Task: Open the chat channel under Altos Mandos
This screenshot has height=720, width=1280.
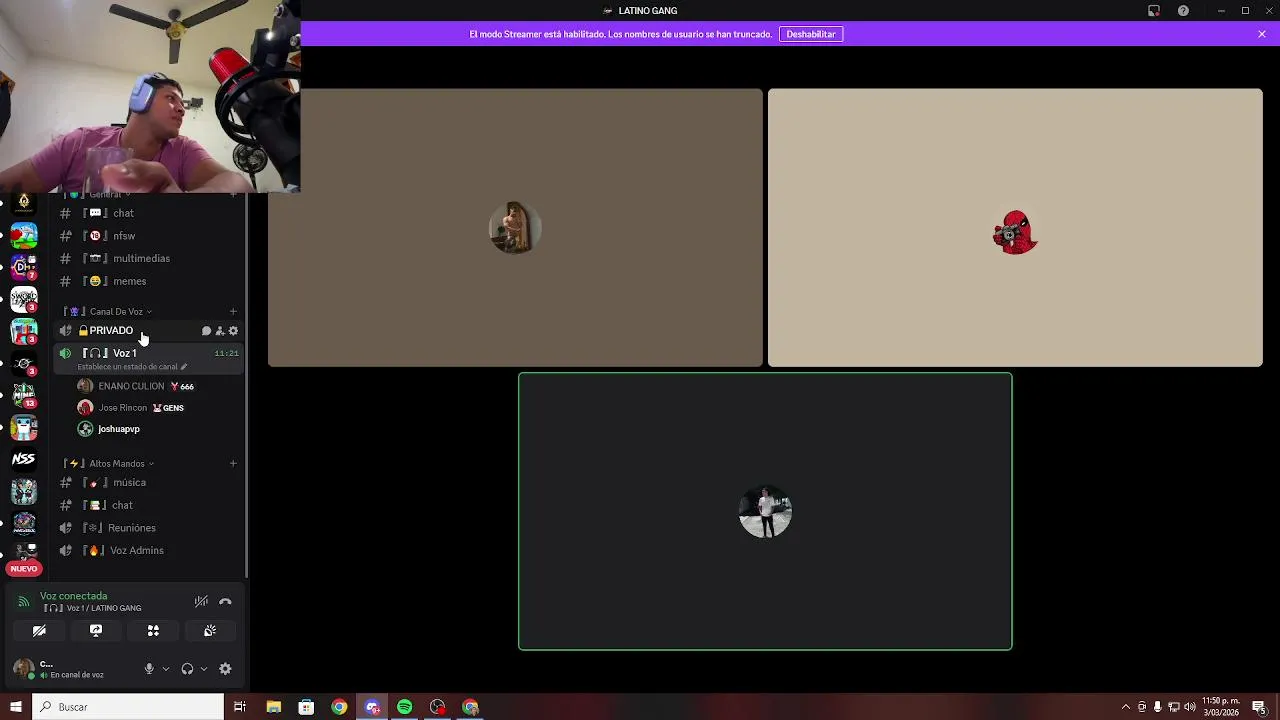Action: [148, 505]
